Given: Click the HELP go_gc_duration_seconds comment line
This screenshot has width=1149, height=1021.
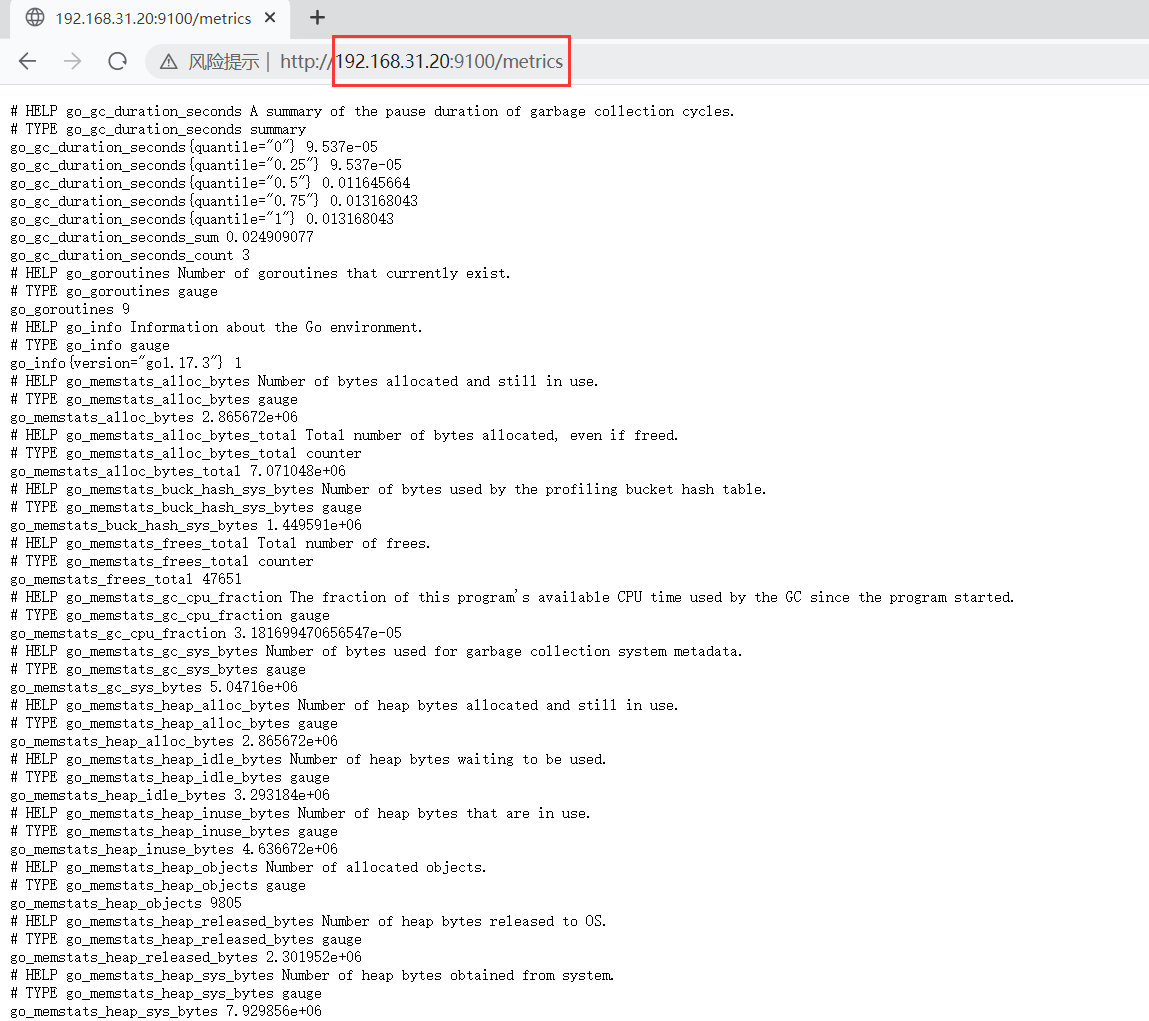Looking at the screenshot, I should (x=372, y=111).
